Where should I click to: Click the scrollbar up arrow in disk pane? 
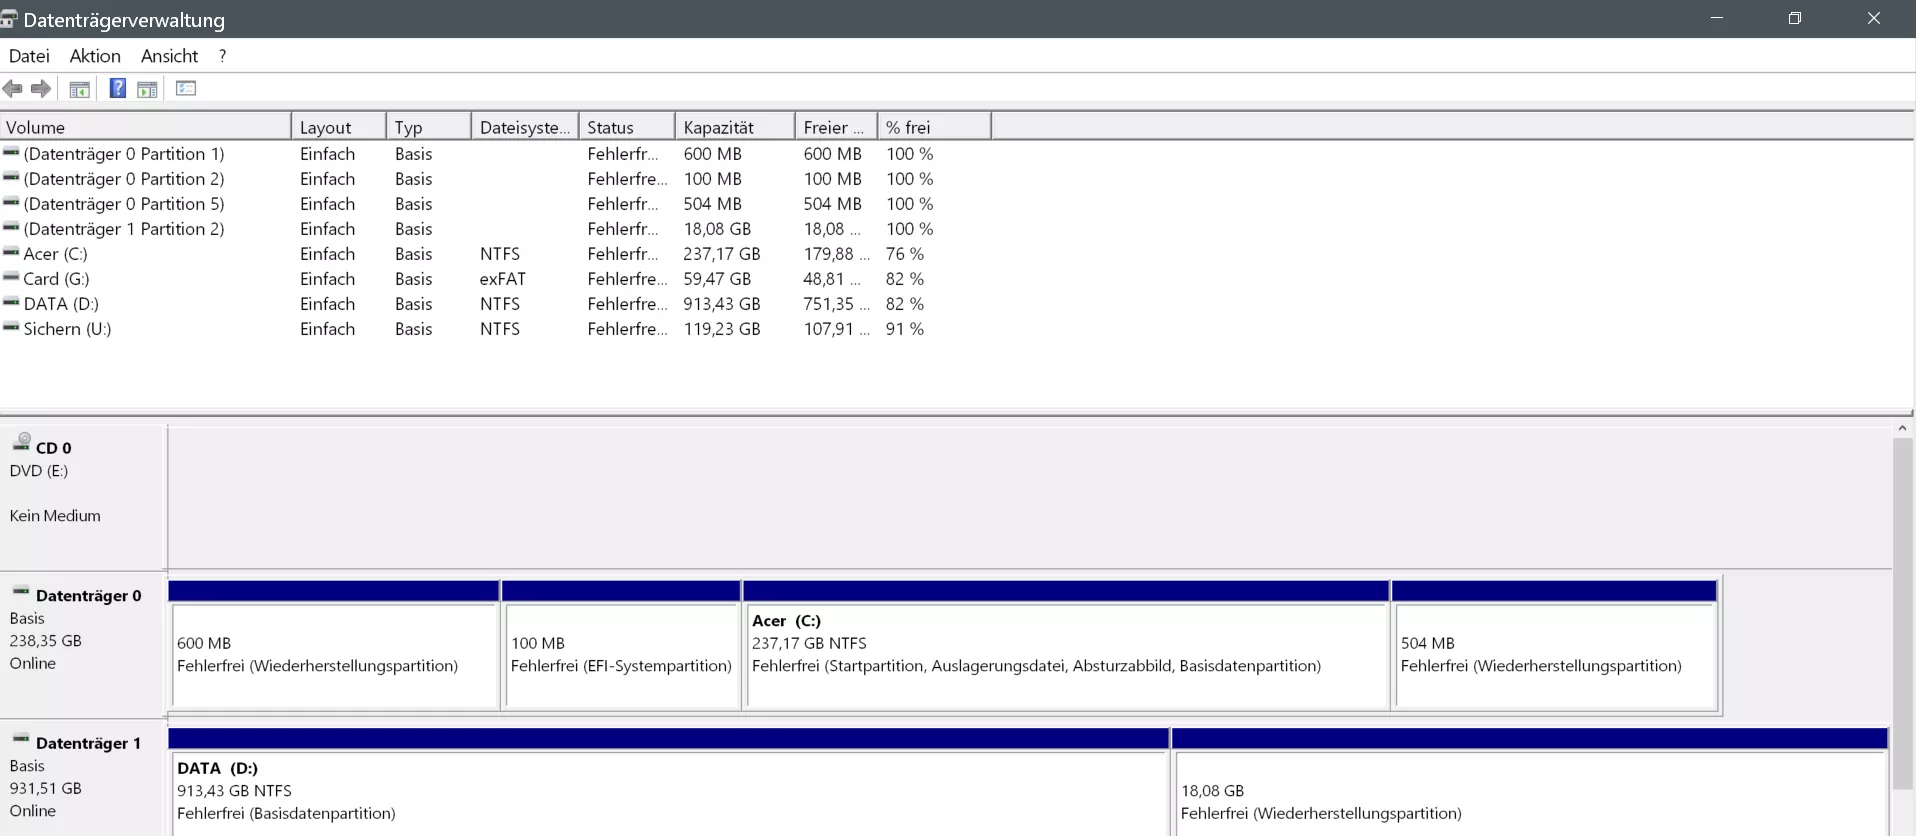[1902, 428]
